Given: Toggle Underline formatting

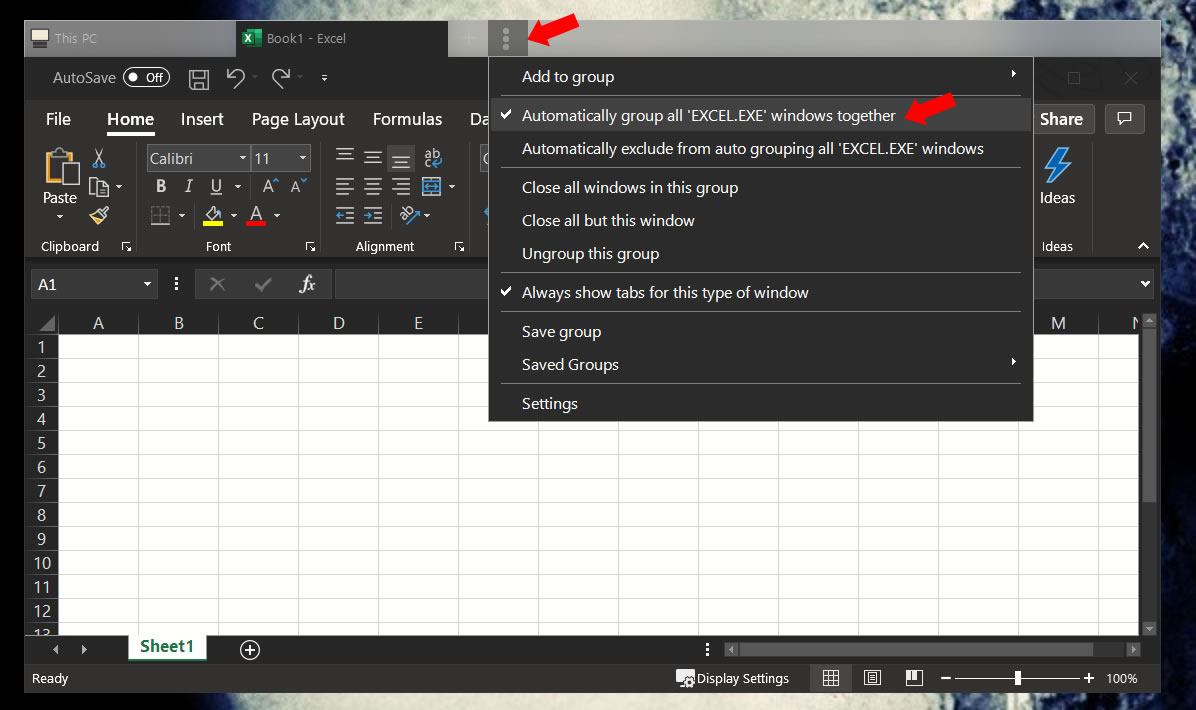Looking at the screenshot, I should (x=217, y=186).
